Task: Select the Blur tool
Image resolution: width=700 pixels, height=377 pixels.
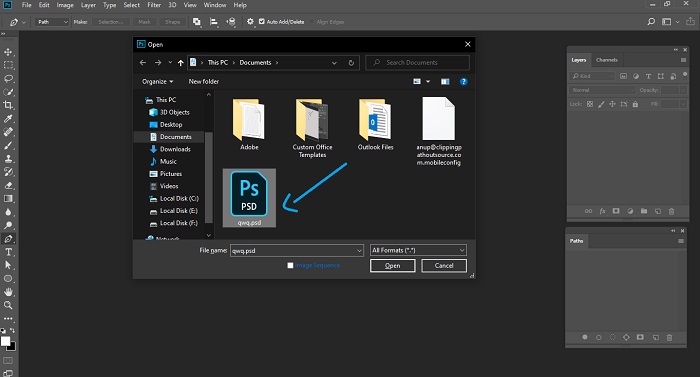Action: point(8,212)
